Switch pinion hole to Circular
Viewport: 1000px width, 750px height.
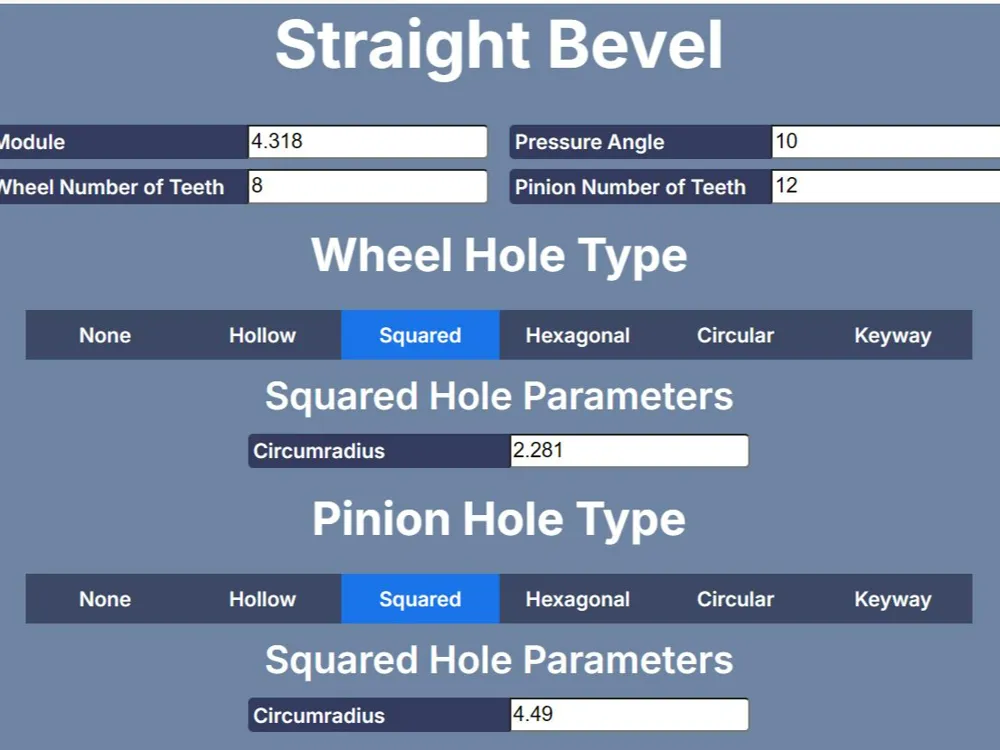pos(735,599)
